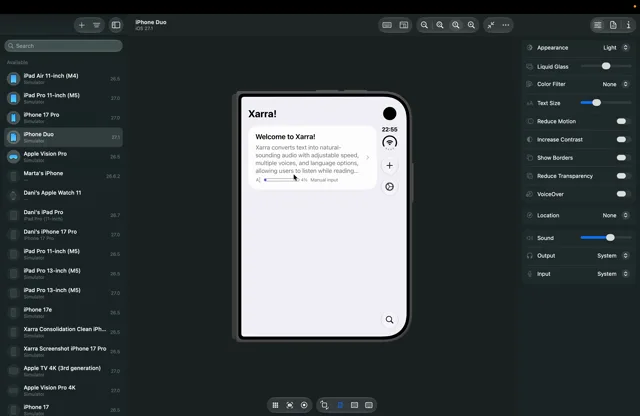Tap the circular wifi status icon in the app

[389, 142]
